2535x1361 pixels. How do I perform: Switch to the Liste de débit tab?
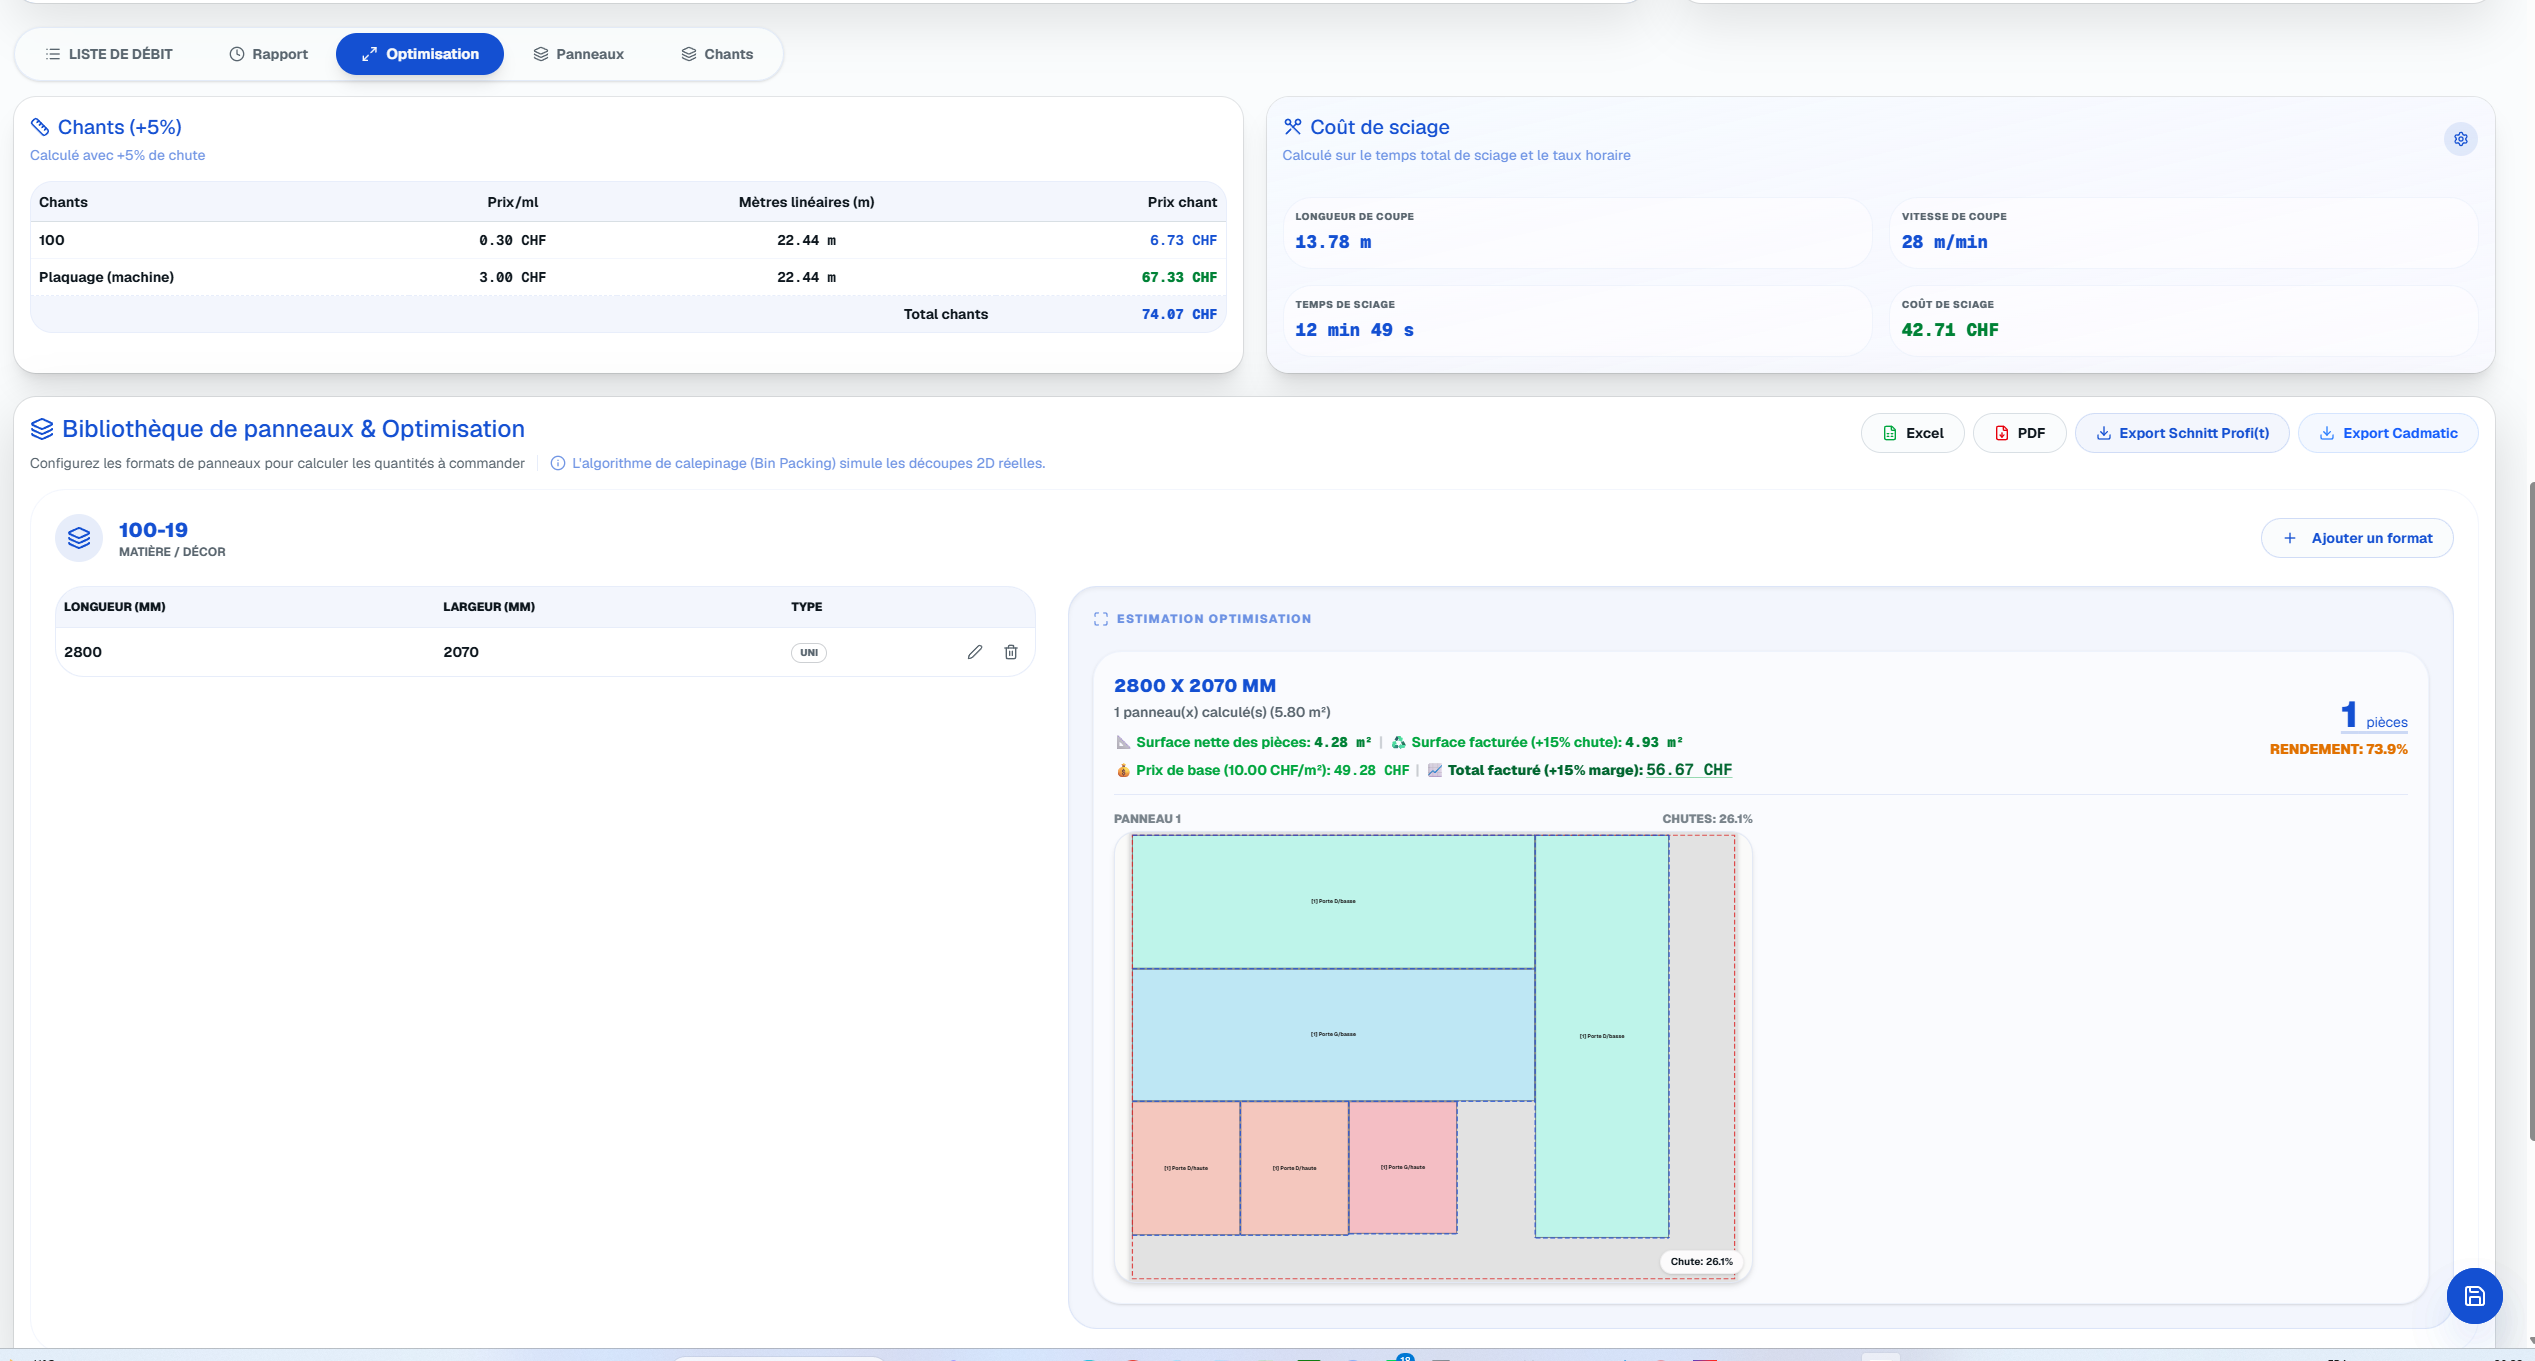click(x=109, y=54)
